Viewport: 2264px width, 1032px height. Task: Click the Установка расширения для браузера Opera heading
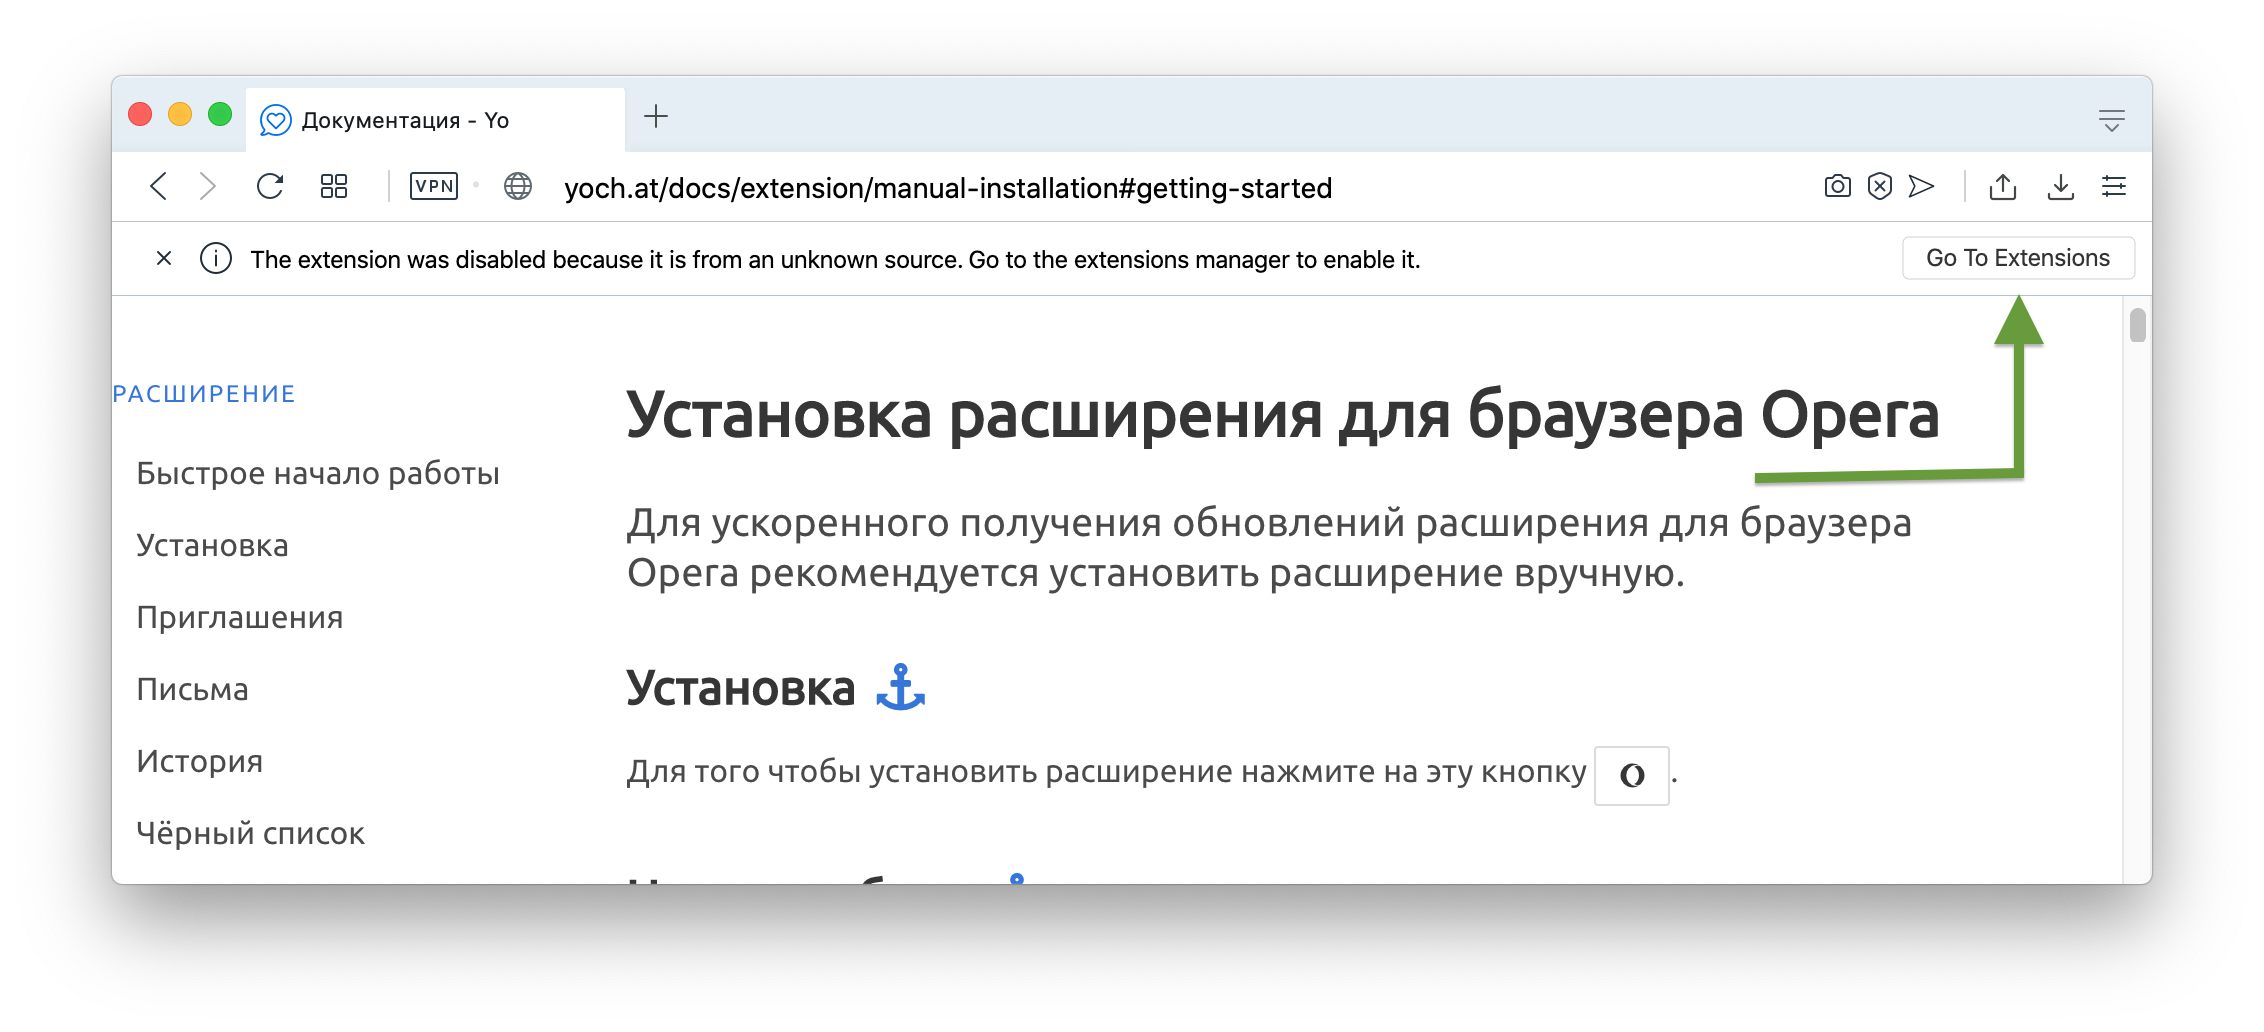1283,414
